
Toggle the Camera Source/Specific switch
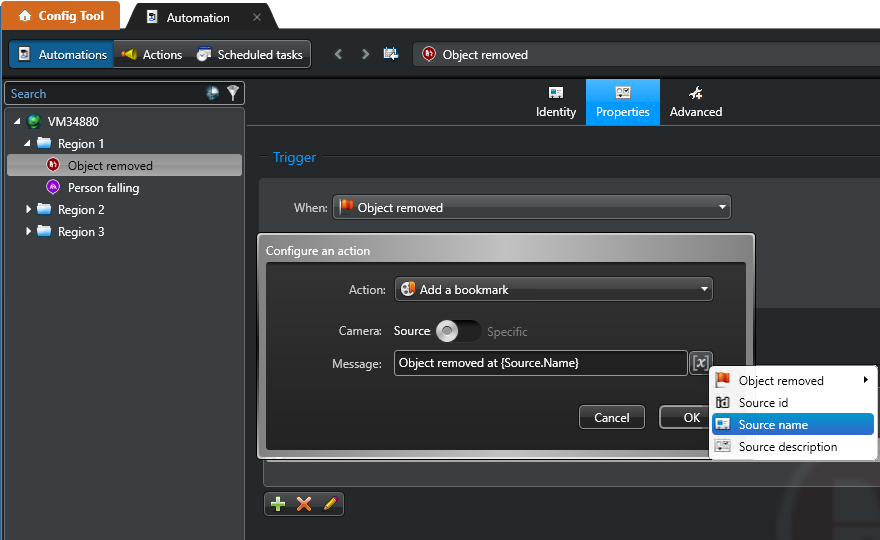pos(459,331)
